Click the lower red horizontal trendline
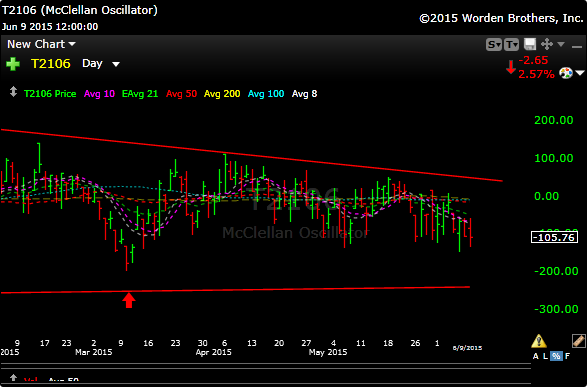Image resolution: width=587 pixels, height=387 pixels. click(x=235, y=290)
